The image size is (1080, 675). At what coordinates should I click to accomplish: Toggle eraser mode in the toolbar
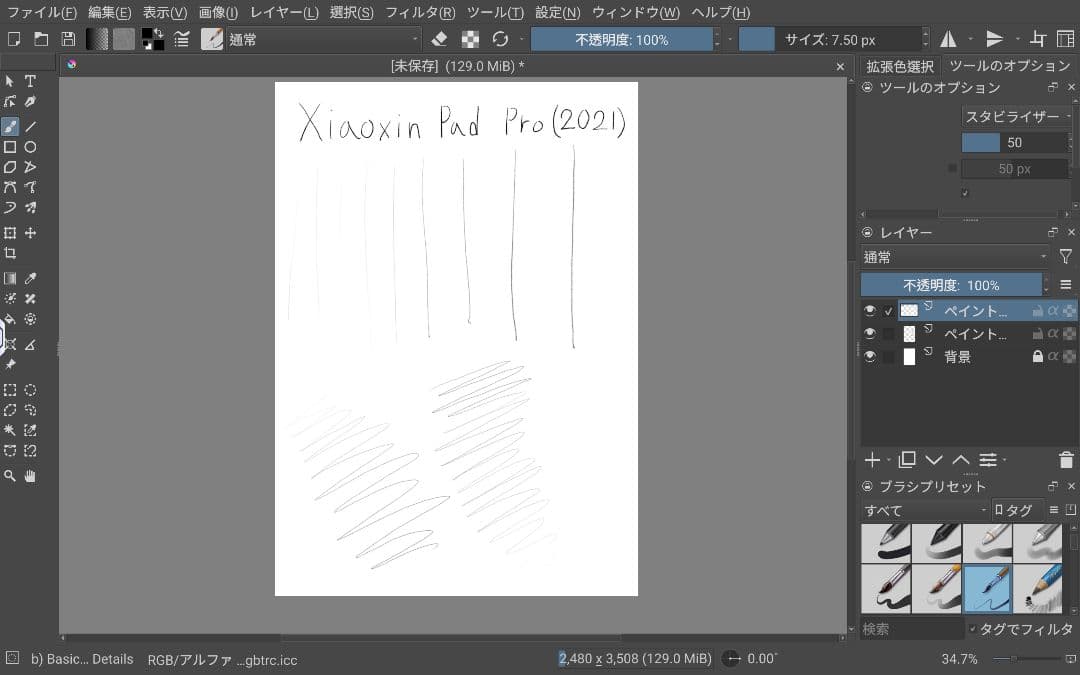(440, 40)
